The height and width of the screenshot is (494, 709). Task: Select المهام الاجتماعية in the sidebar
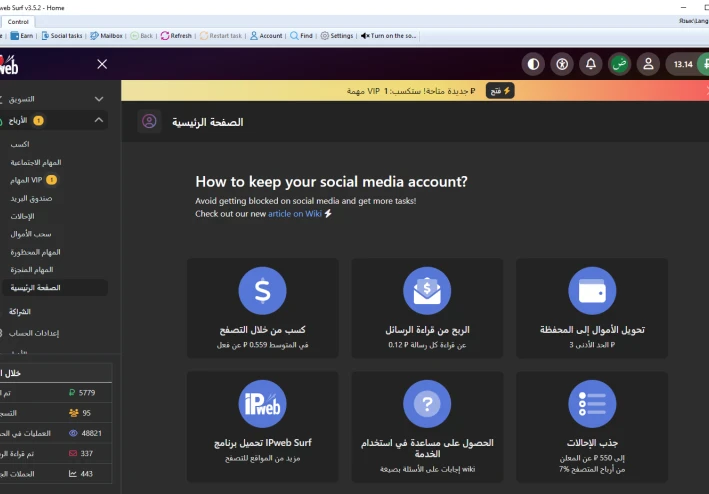(36, 162)
